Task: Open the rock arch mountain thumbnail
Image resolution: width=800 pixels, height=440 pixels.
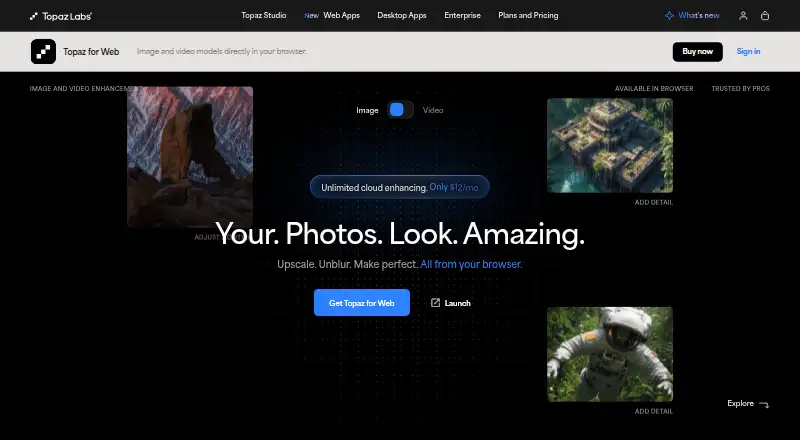Action: click(x=190, y=157)
